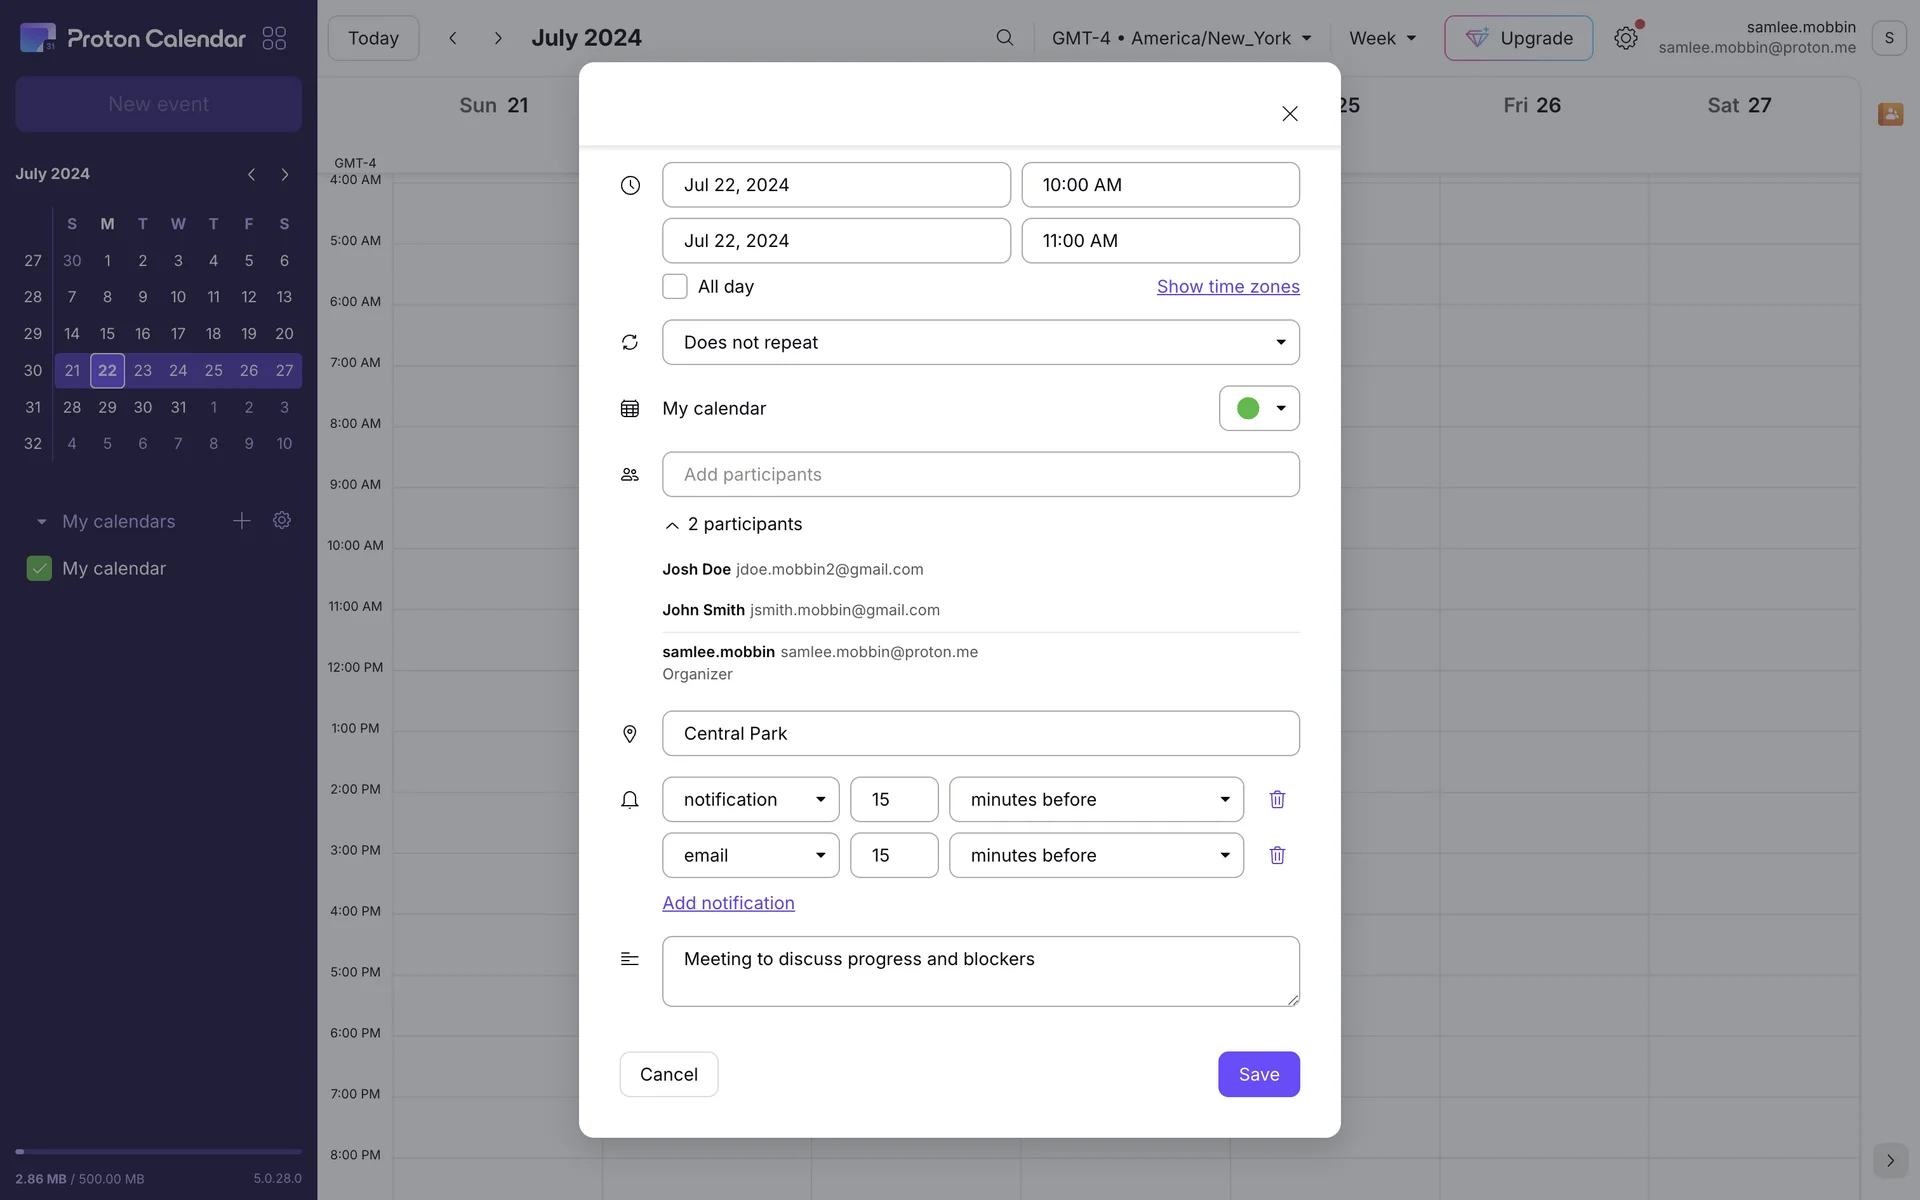Click the search magnifier icon

coord(1004,38)
